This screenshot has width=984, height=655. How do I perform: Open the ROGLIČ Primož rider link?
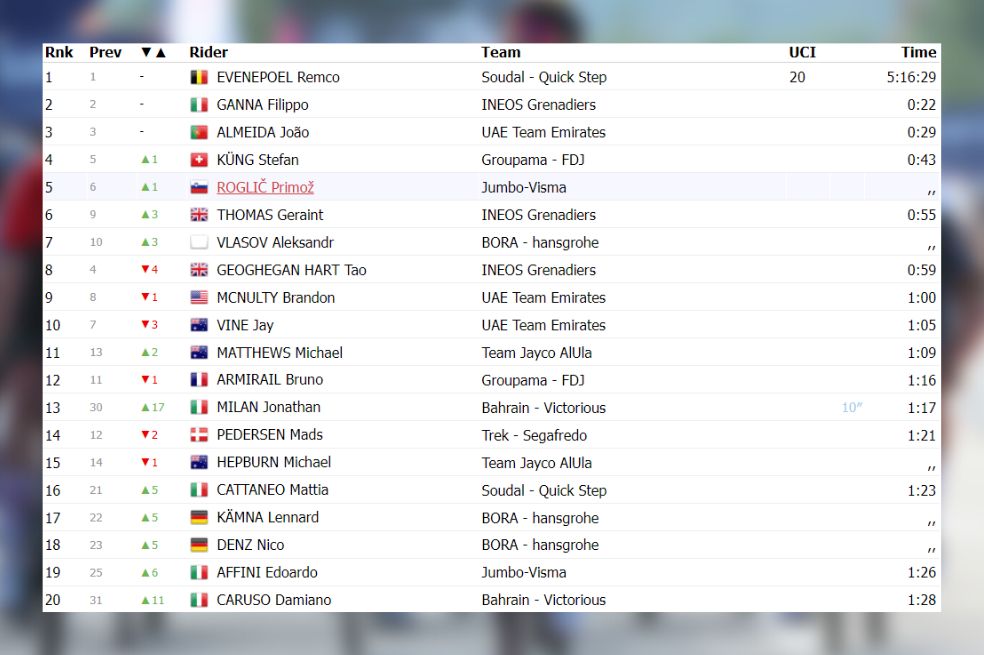[x=265, y=187]
